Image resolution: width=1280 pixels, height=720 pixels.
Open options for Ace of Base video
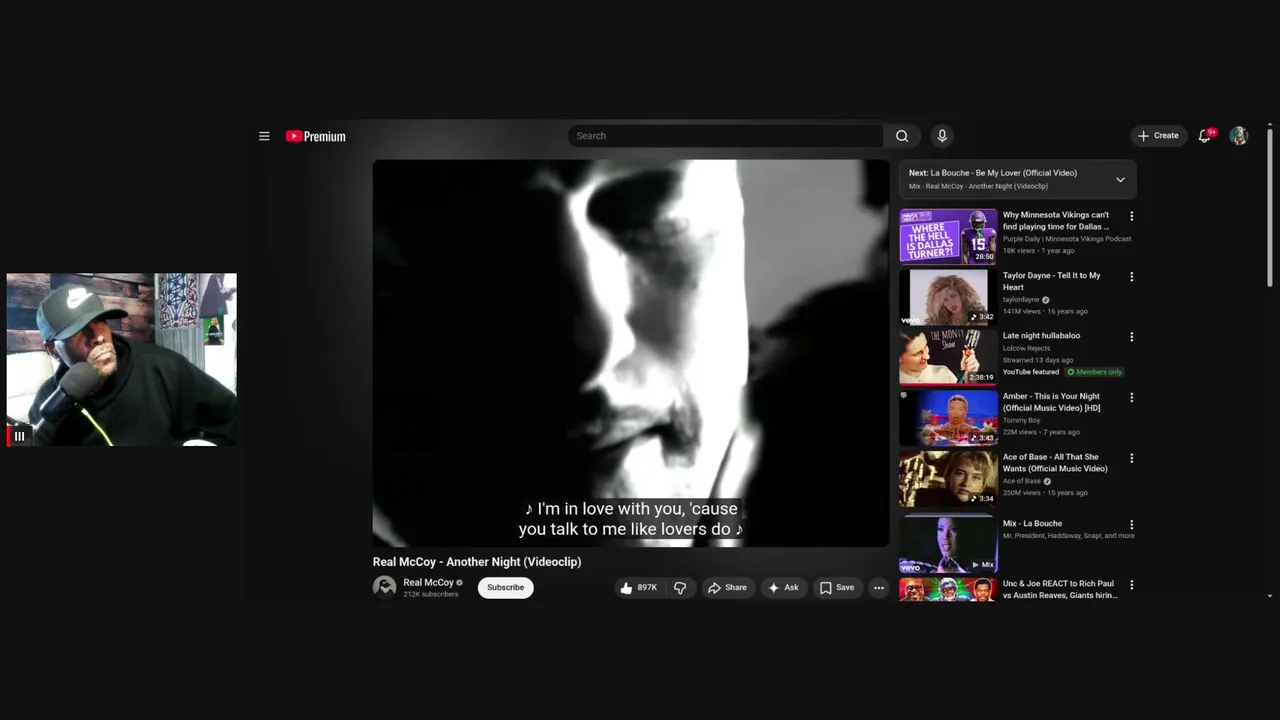click(1132, 458)
